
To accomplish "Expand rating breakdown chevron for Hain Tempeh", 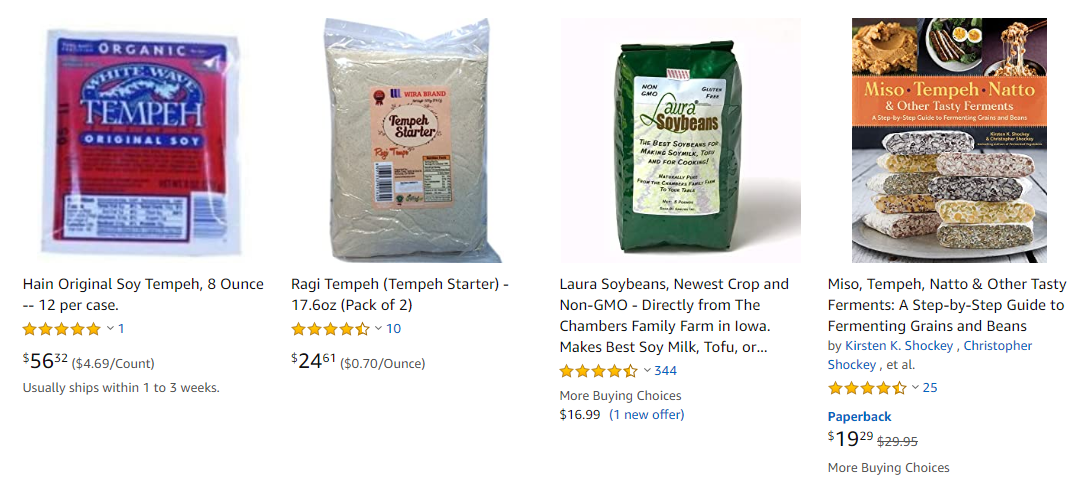I will [x=109, y=329].
